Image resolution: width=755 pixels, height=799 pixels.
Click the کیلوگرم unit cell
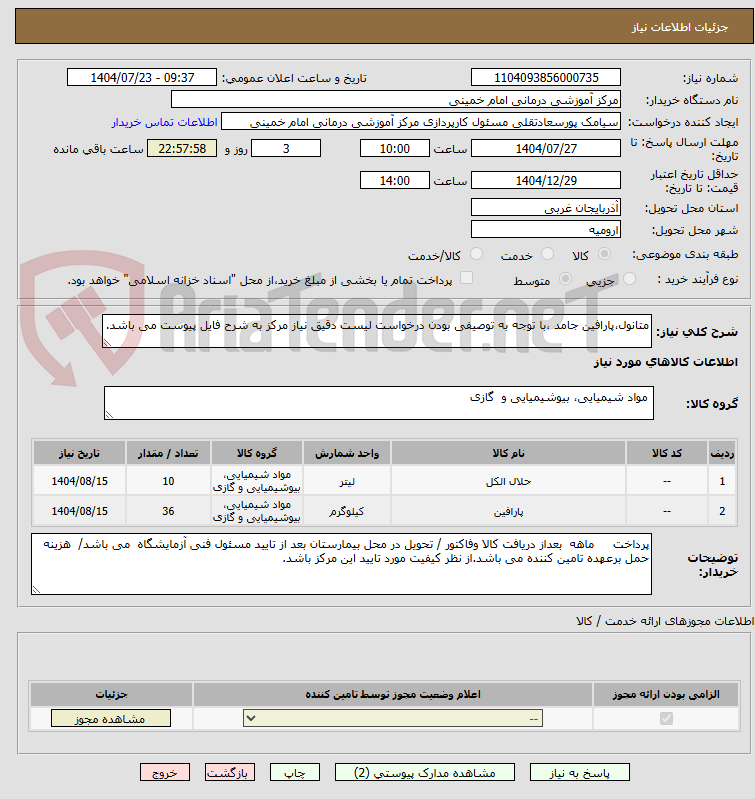tap(346, 511)
